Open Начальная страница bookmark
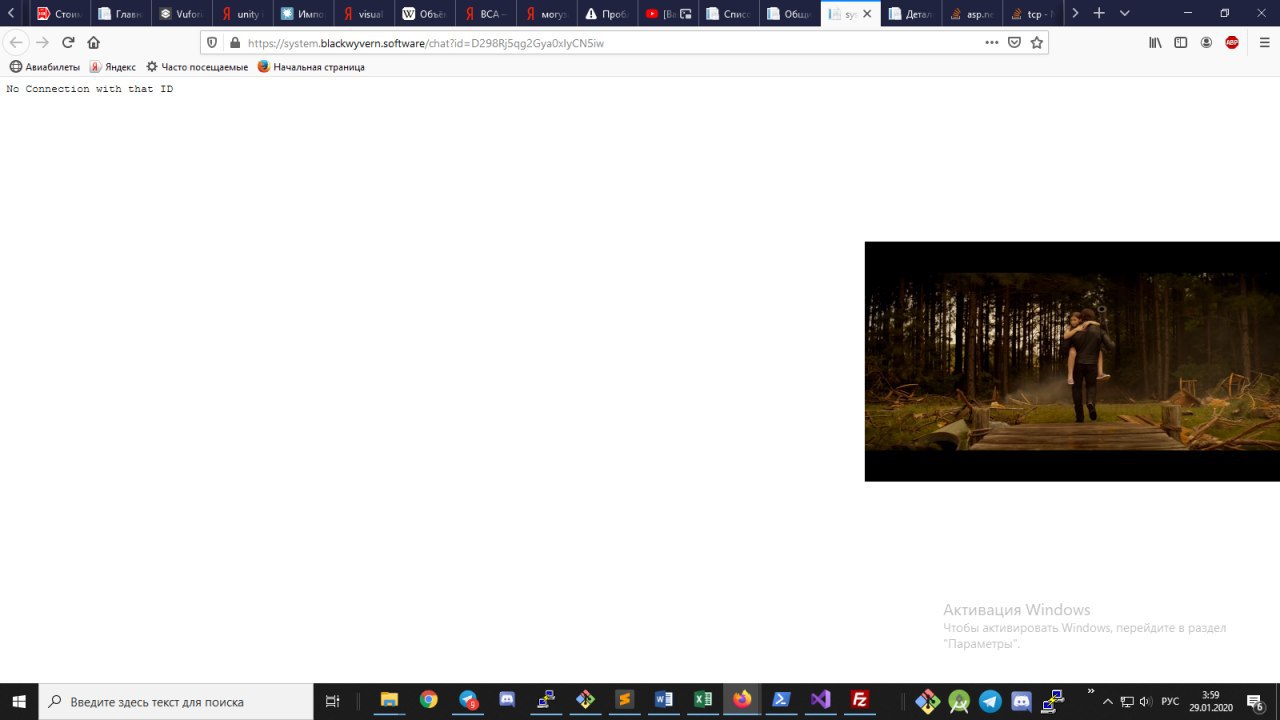The image size is (1280, 720). 311,67
